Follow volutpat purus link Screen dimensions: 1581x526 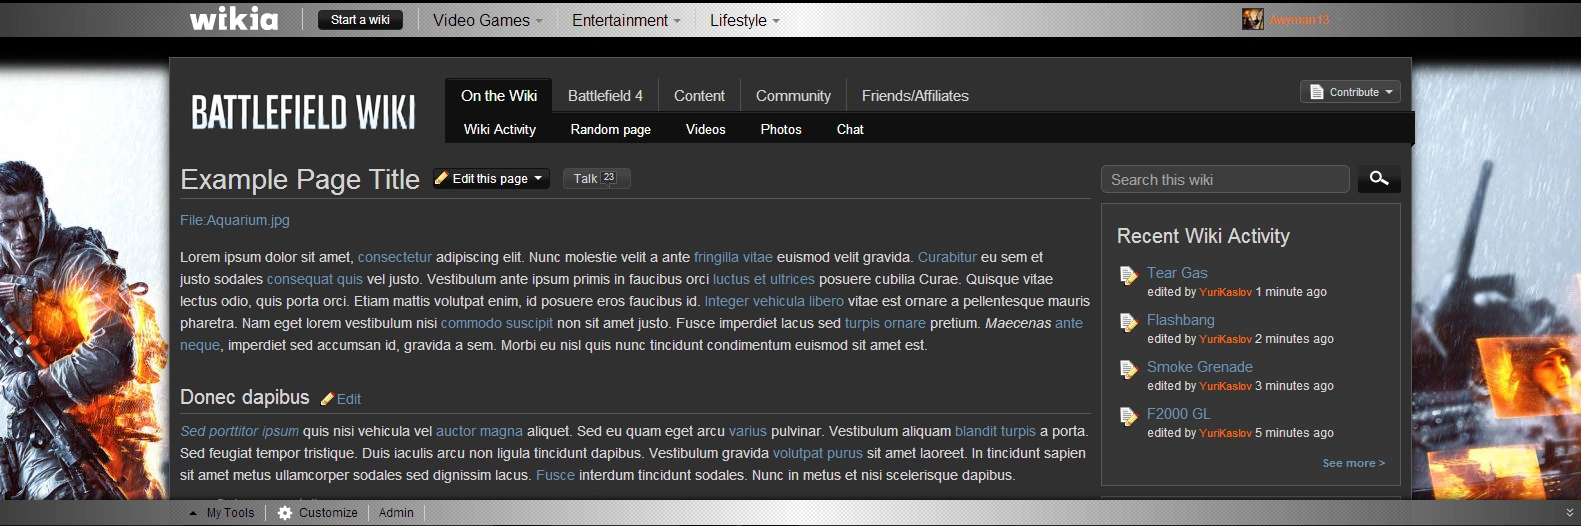[x=818, y=453]
